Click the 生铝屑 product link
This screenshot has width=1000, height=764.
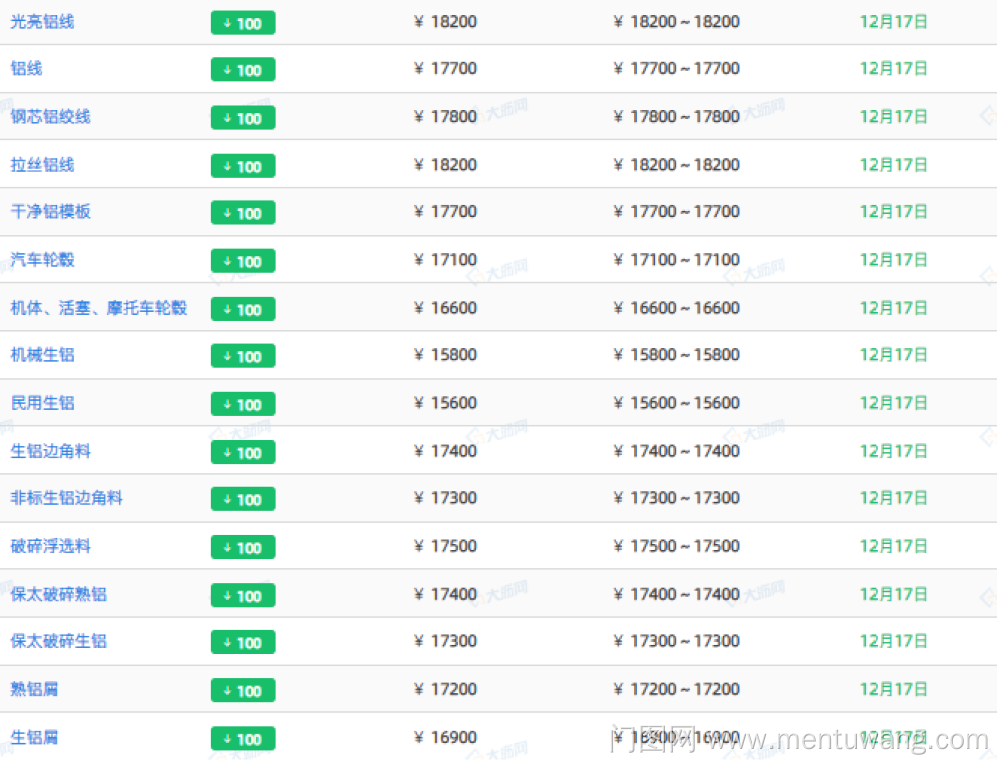[x=34, y=737]
